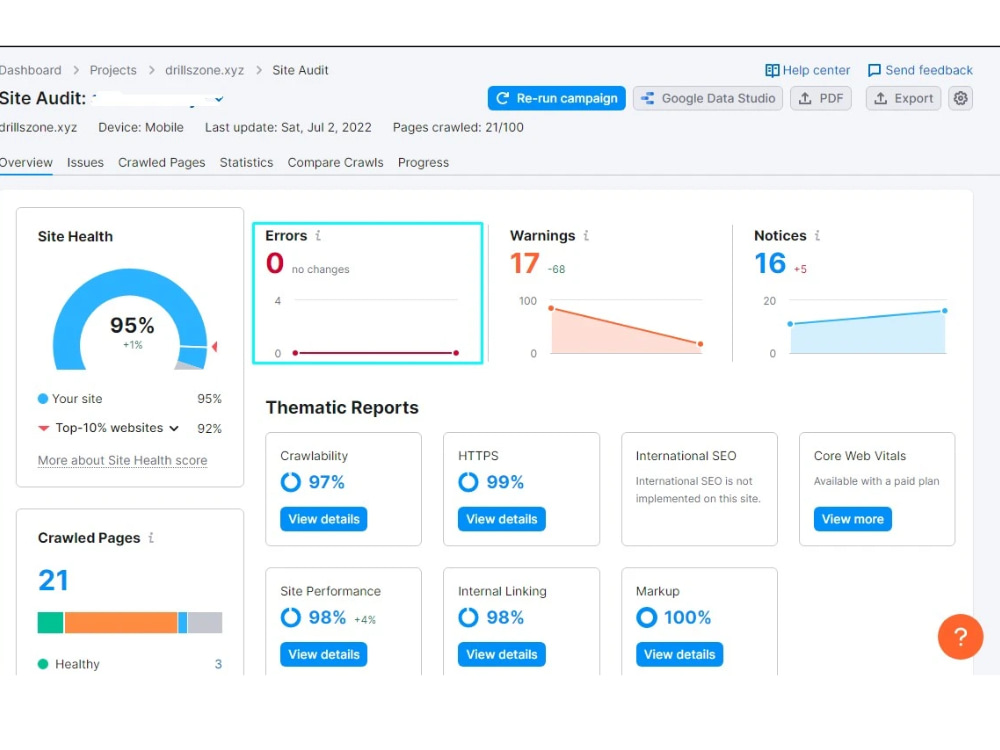Go to Projects breadcrumb
The image size is (1000, 750).
[x=113, y=70]
